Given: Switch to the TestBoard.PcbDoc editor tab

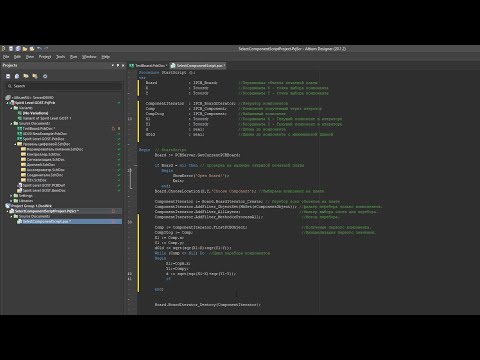Looking at the screenshot, I should click(148, 66).
